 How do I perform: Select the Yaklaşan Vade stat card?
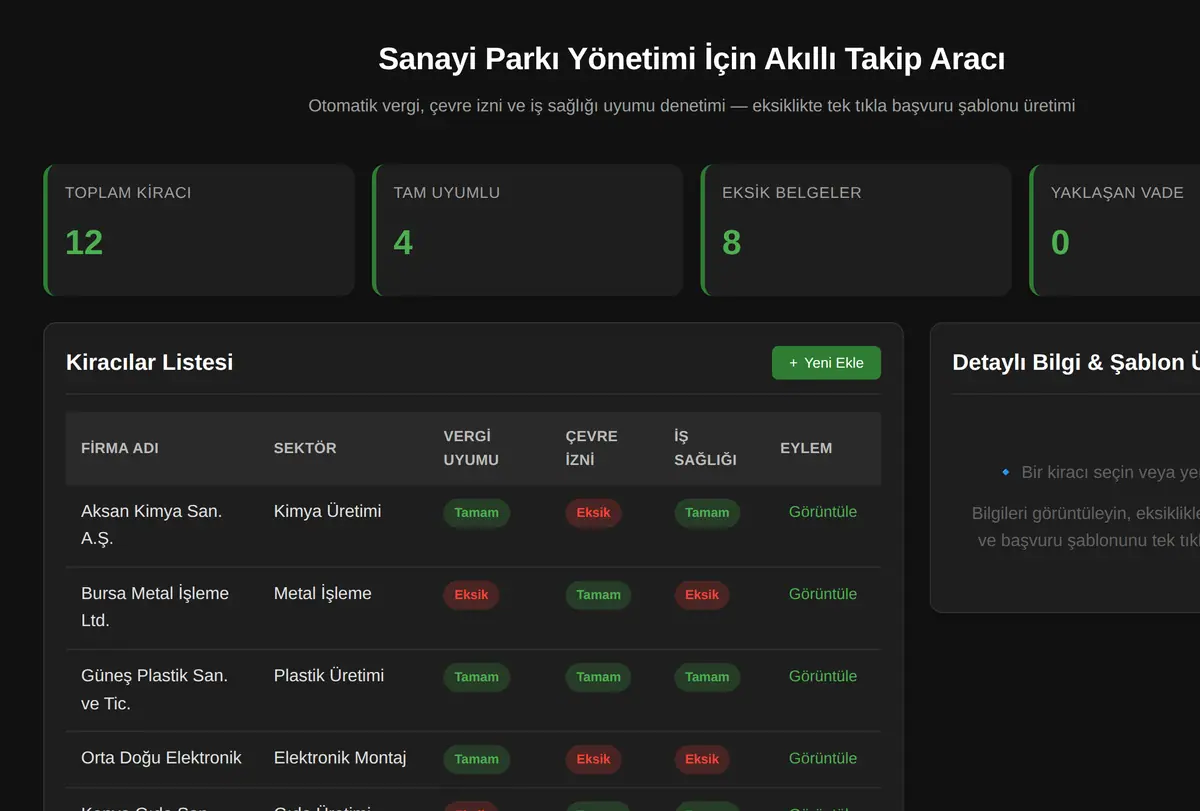point(1115,230)
